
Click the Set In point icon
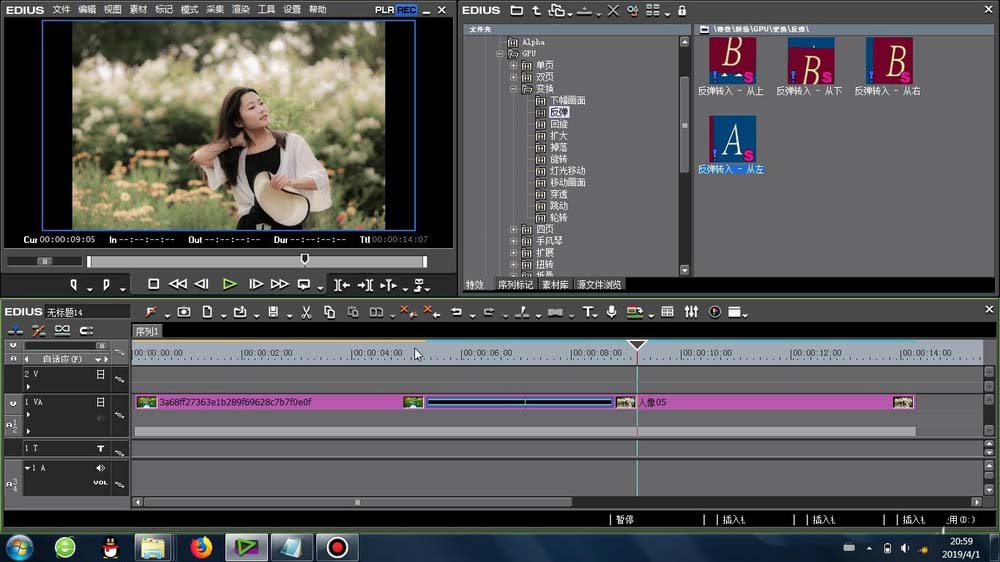pyautogui.click(x=73, y=285)
